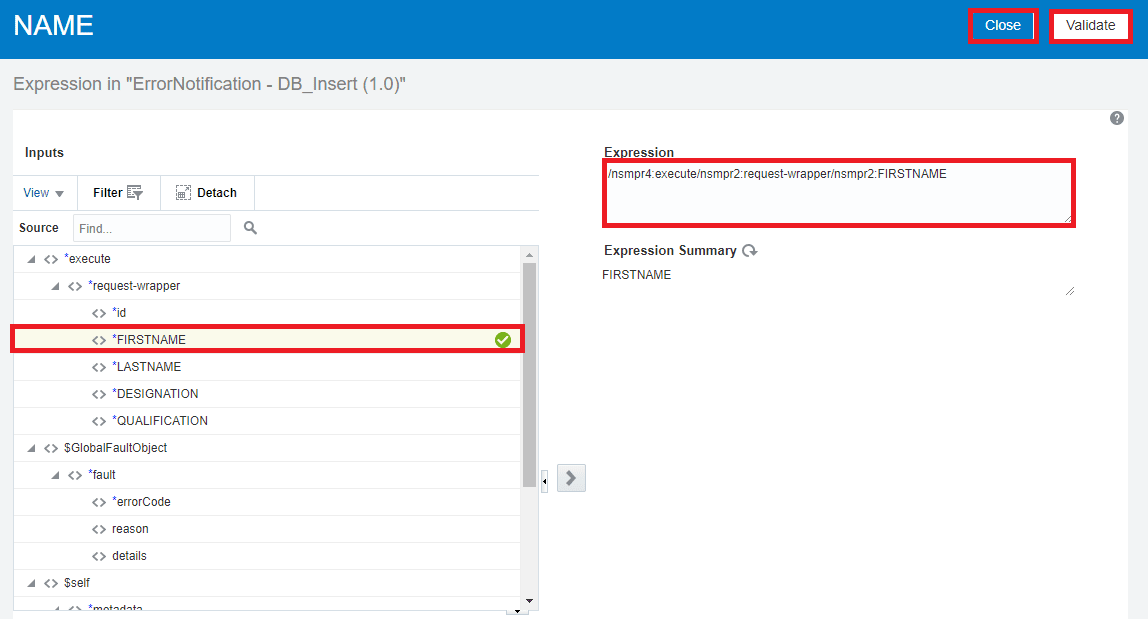Click the Close button

[x=1003, y=26]
